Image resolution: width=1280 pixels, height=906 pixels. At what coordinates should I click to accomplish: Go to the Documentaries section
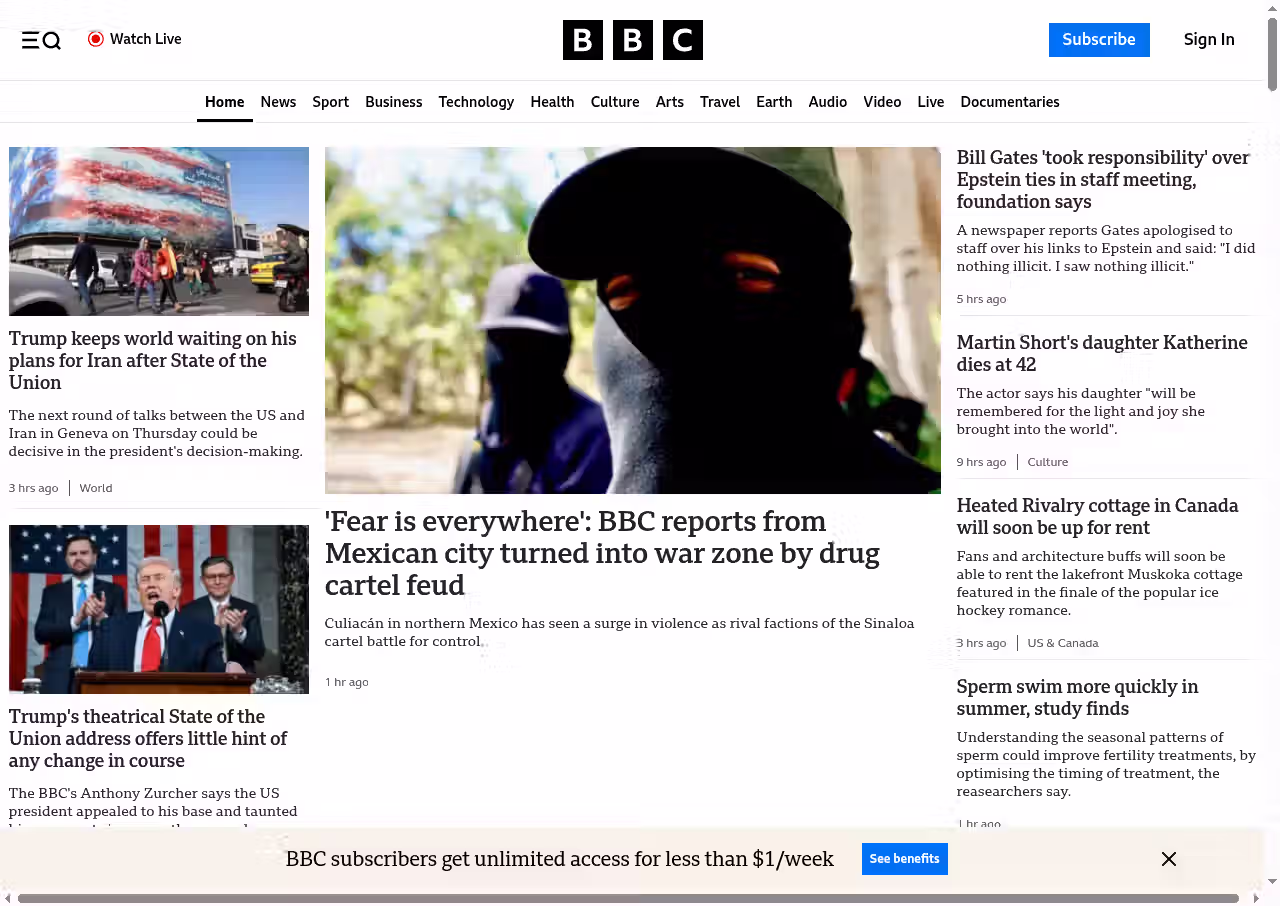click(x=1009, y=102)
